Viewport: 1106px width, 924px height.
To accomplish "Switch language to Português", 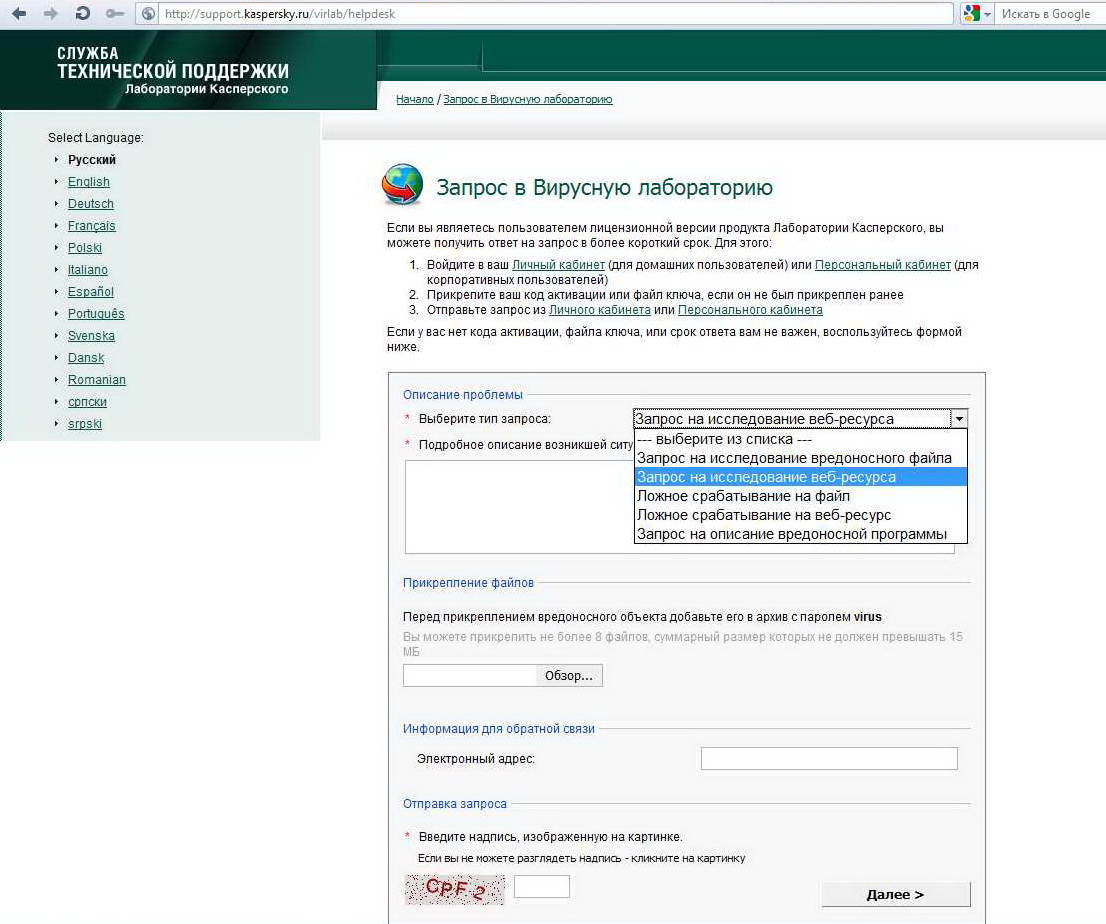I will (96, 314).
